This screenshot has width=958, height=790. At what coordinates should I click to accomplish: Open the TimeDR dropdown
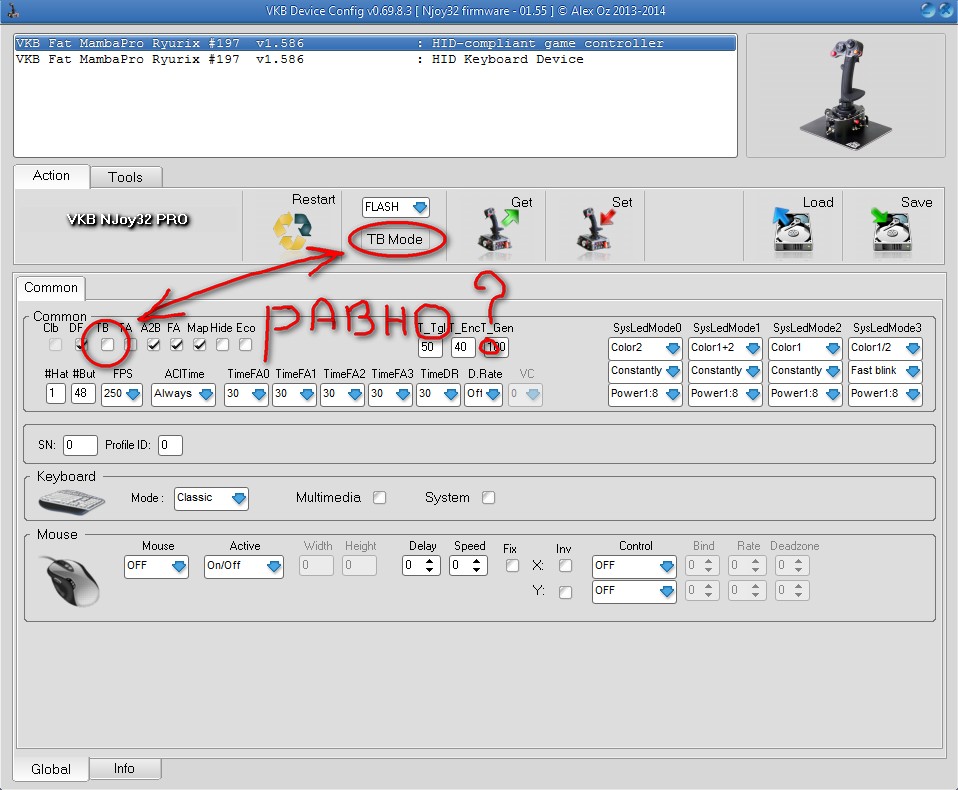(x=438, y=394)
